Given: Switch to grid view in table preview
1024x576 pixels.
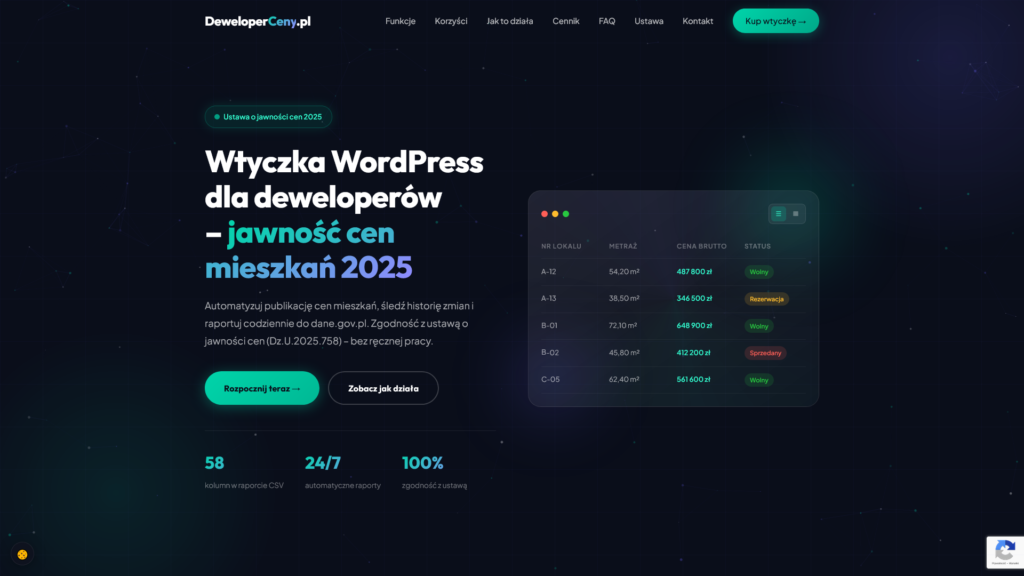Looking at the screenshot, I should pyautogui.click(x=796, y=214).
